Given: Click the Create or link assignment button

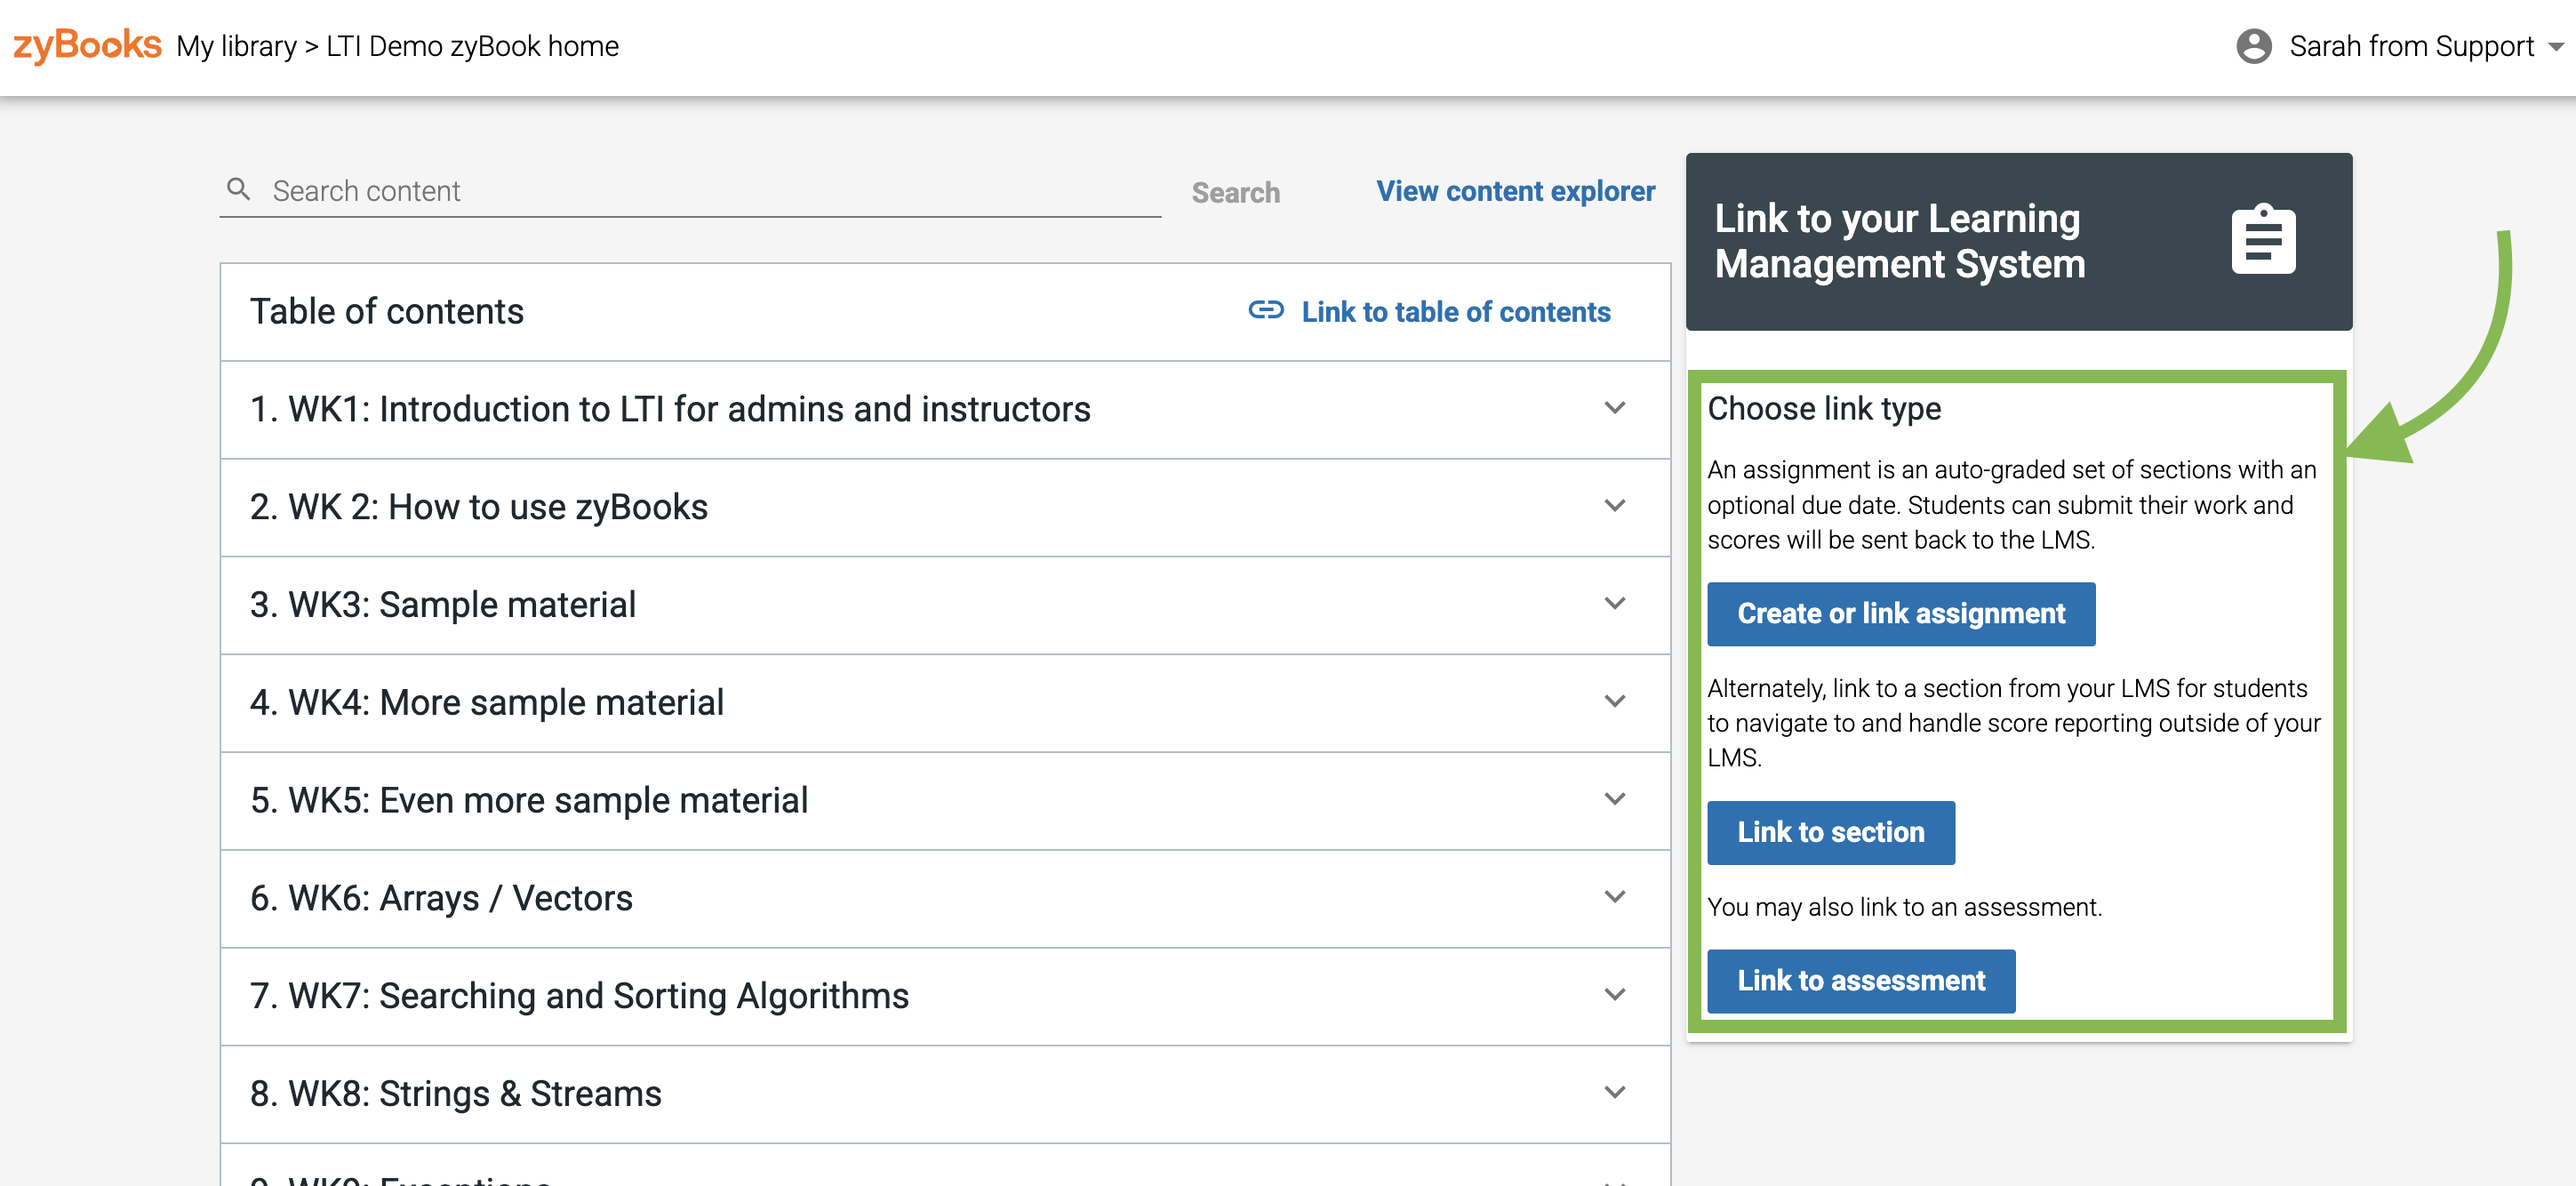Looking at the screenshot, I should (1901, 613).
